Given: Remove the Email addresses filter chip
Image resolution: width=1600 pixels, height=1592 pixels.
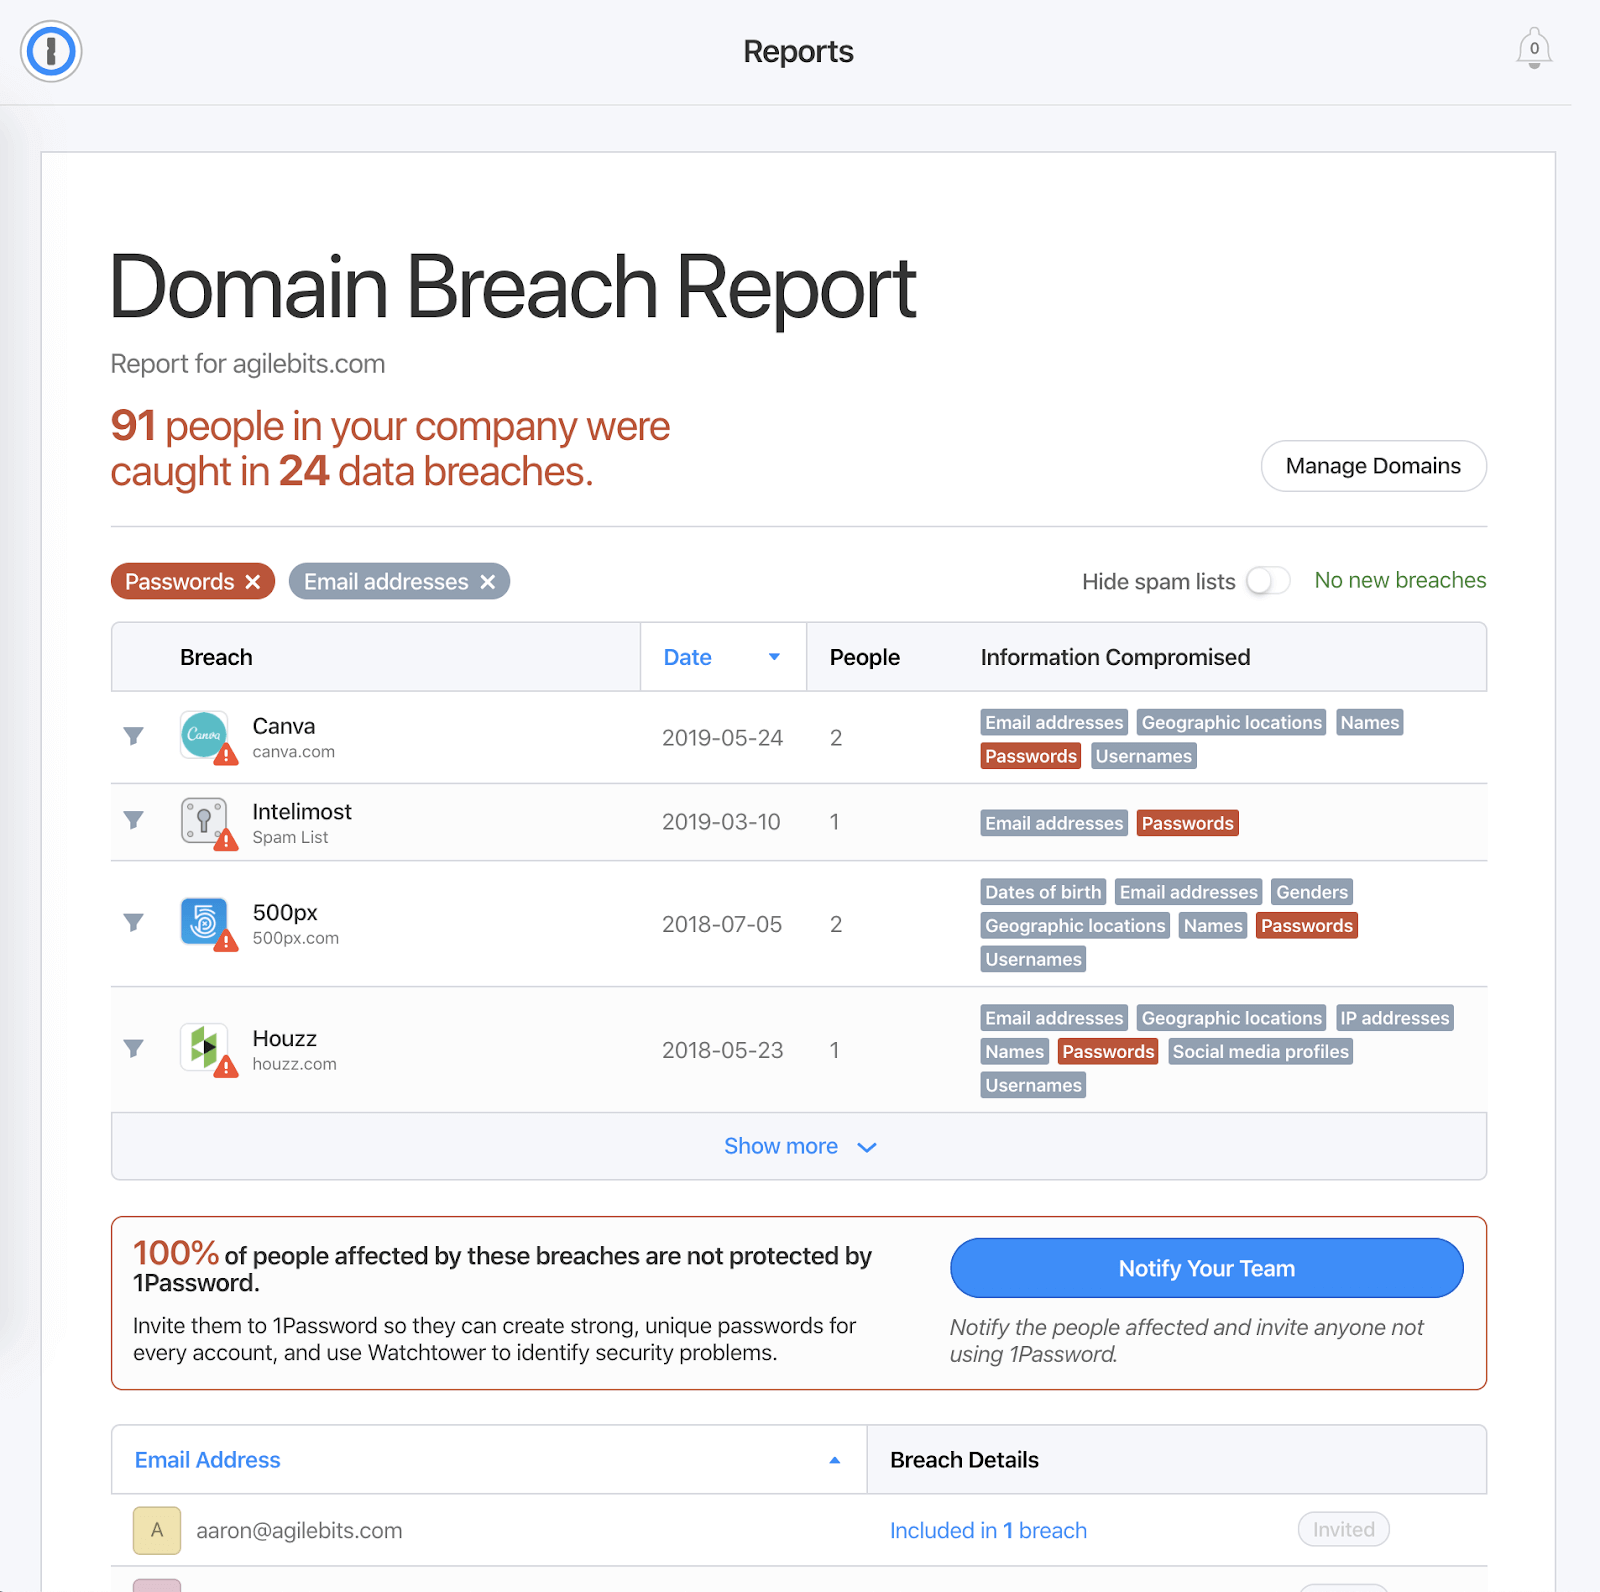Looking at the screenshot, I should [x=487, y=581].
